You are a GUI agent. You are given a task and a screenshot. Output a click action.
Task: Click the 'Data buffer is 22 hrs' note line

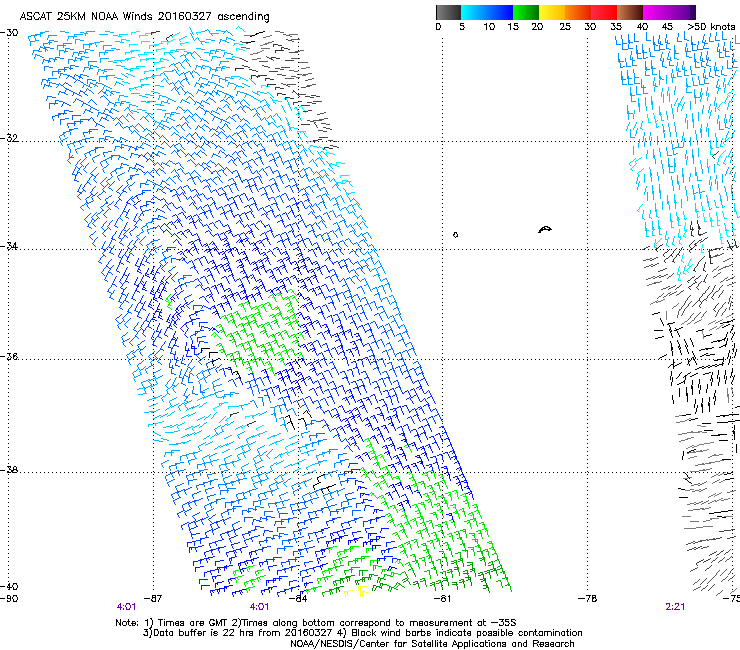362,633
